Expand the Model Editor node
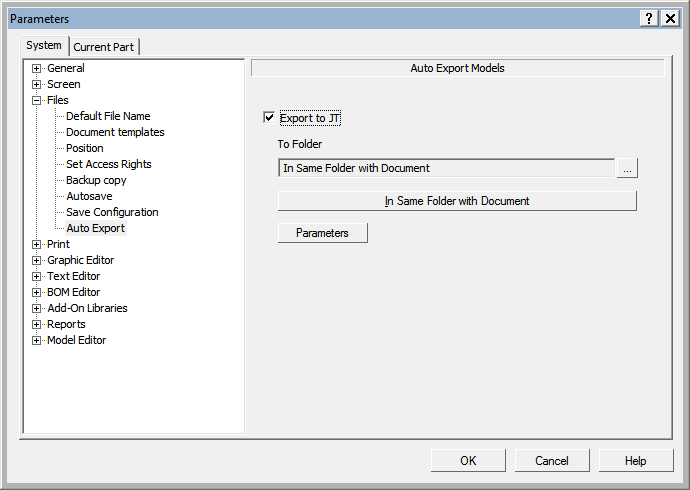 click(x=37, y=340)
